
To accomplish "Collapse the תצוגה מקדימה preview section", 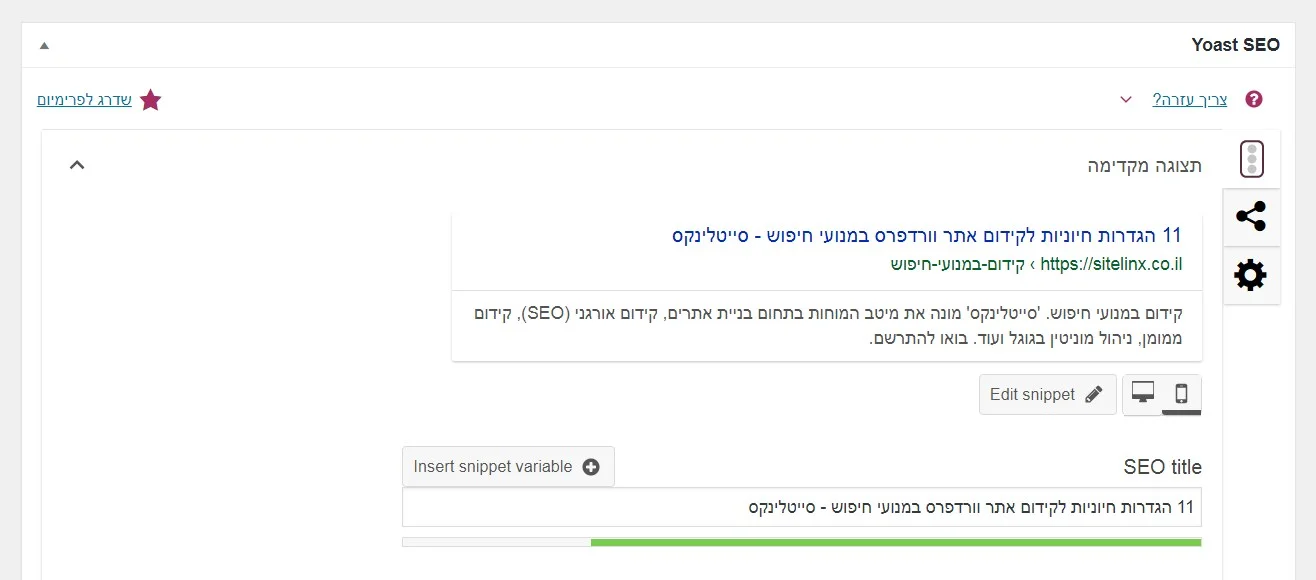I will 76,164.
